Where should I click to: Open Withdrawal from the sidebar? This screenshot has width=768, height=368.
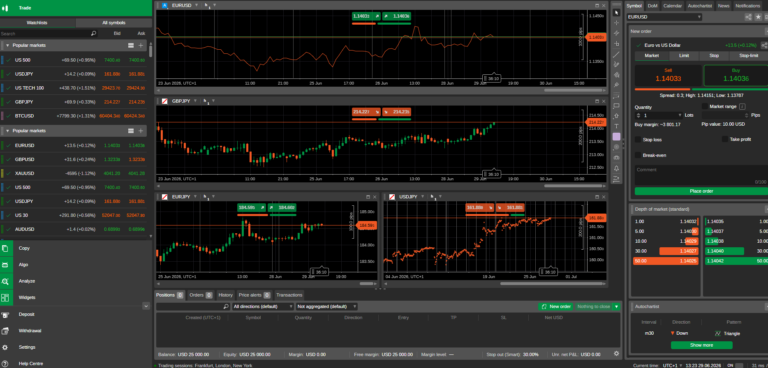pos(76,331)
